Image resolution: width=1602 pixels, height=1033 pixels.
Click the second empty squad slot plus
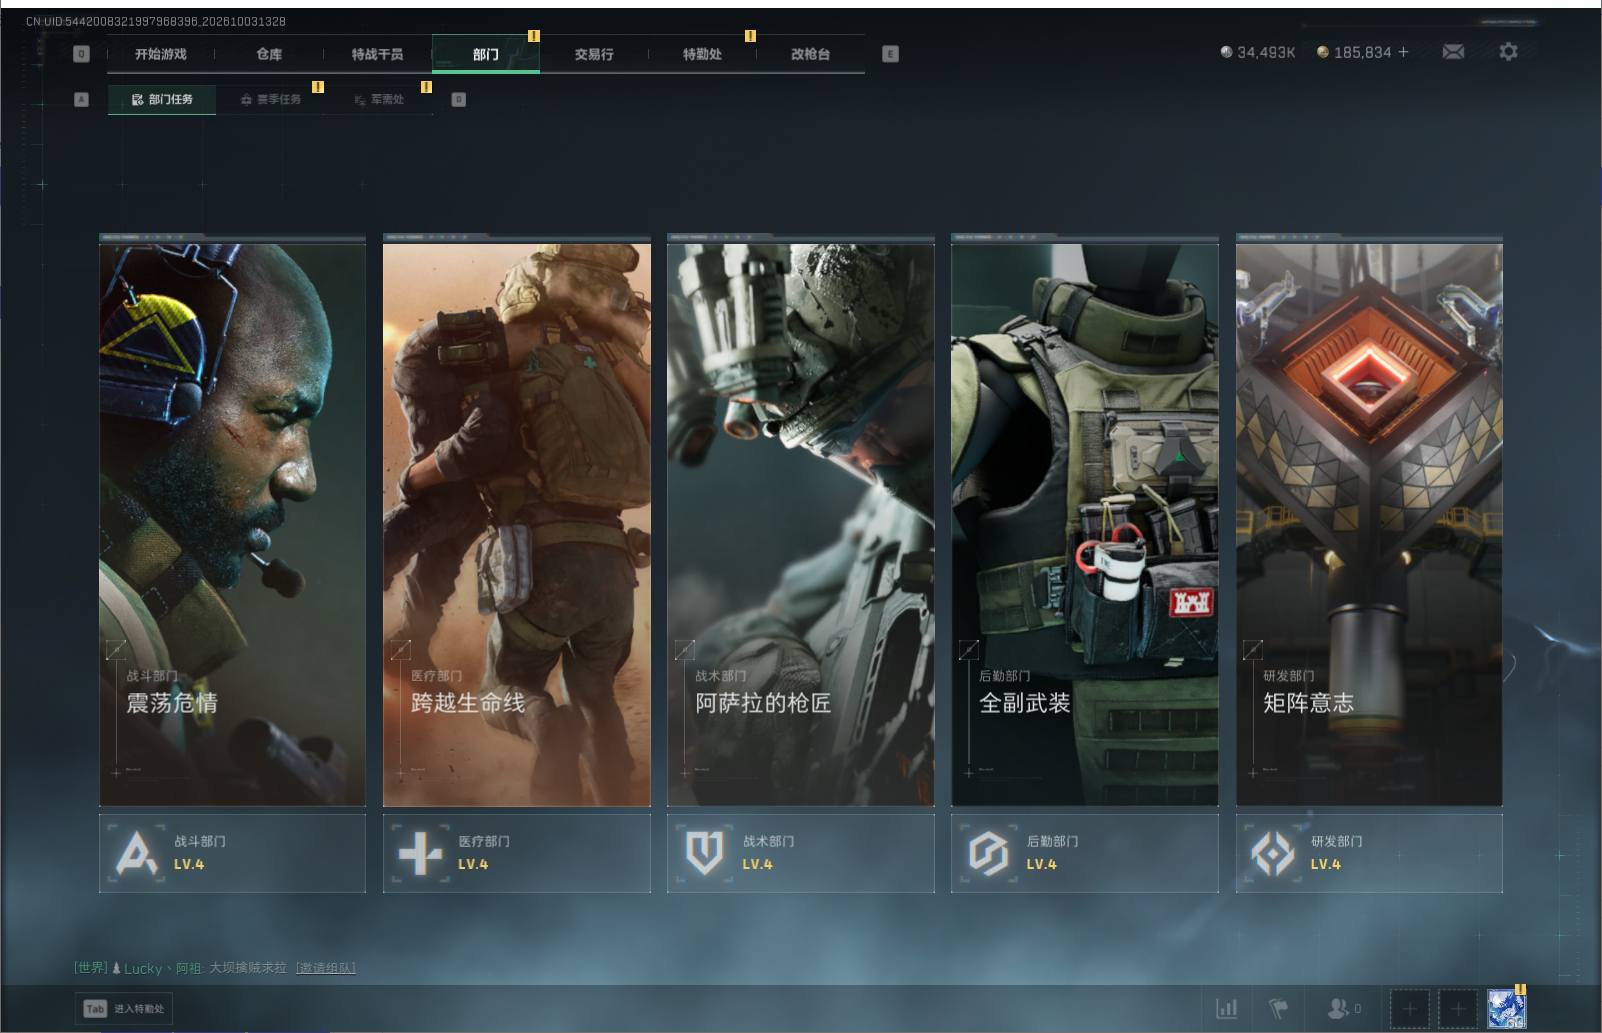tap(1458, 1009)
